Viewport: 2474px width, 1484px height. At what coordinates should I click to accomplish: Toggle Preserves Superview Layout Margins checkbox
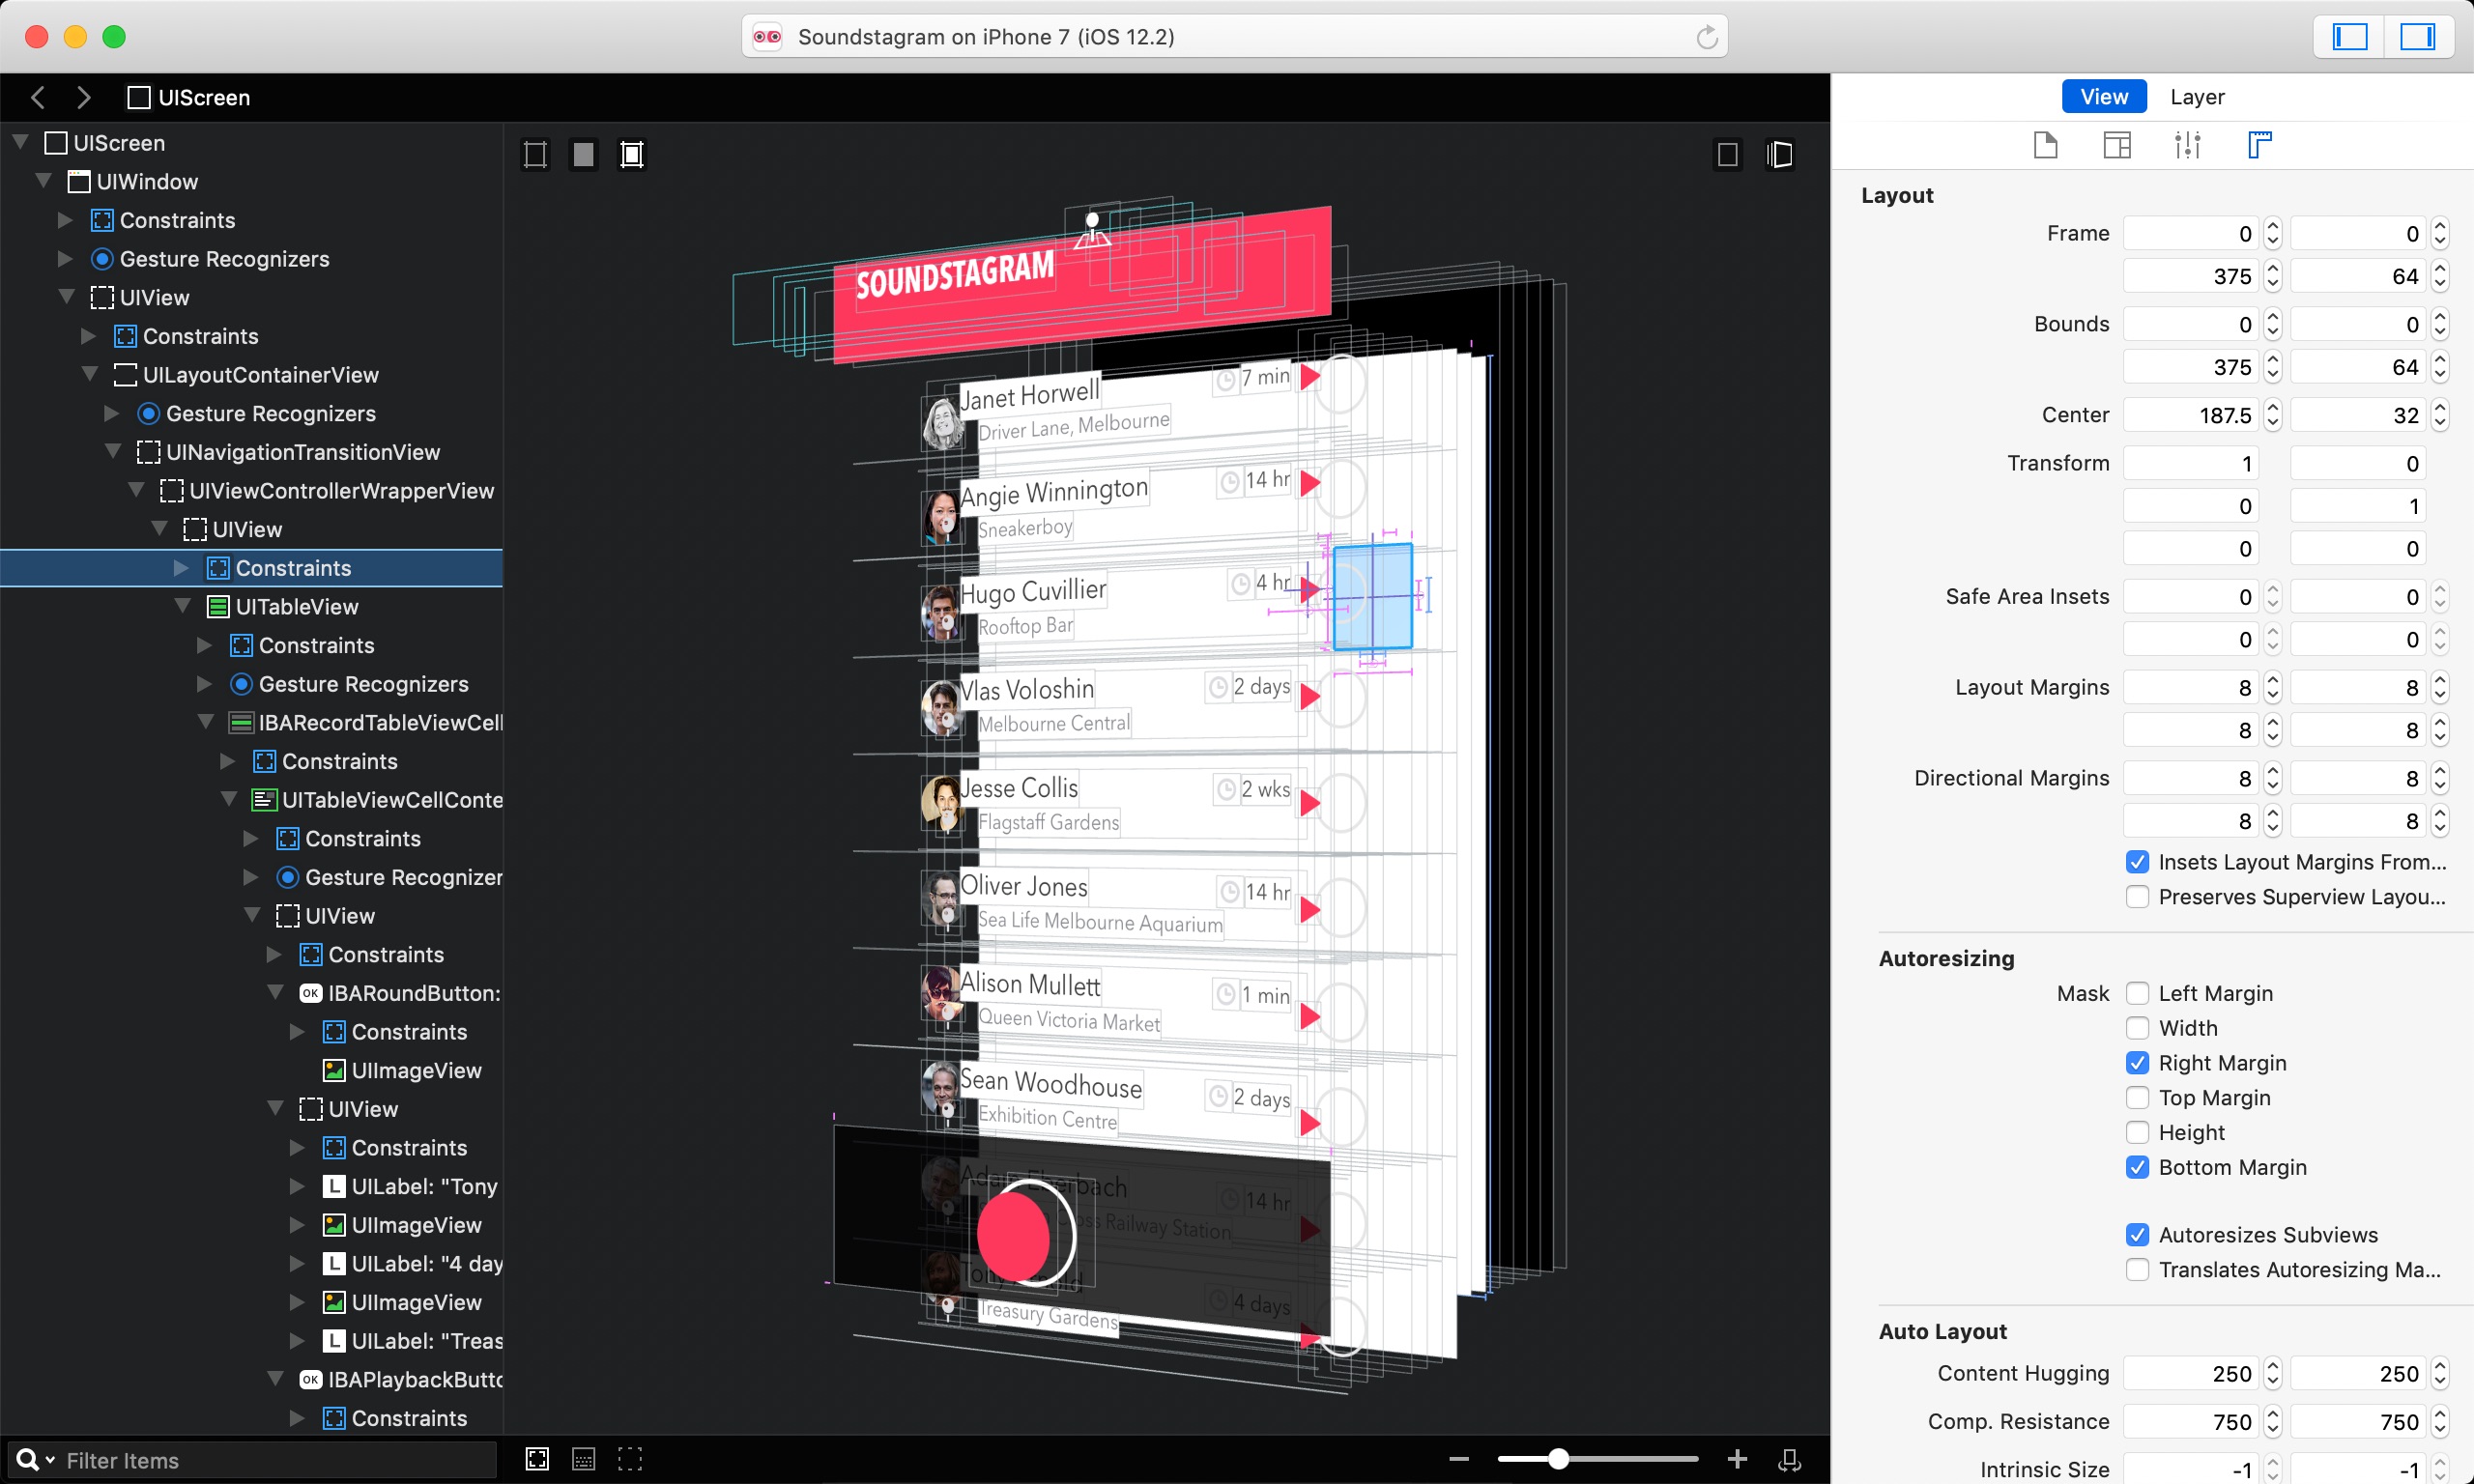(2137, 897)
